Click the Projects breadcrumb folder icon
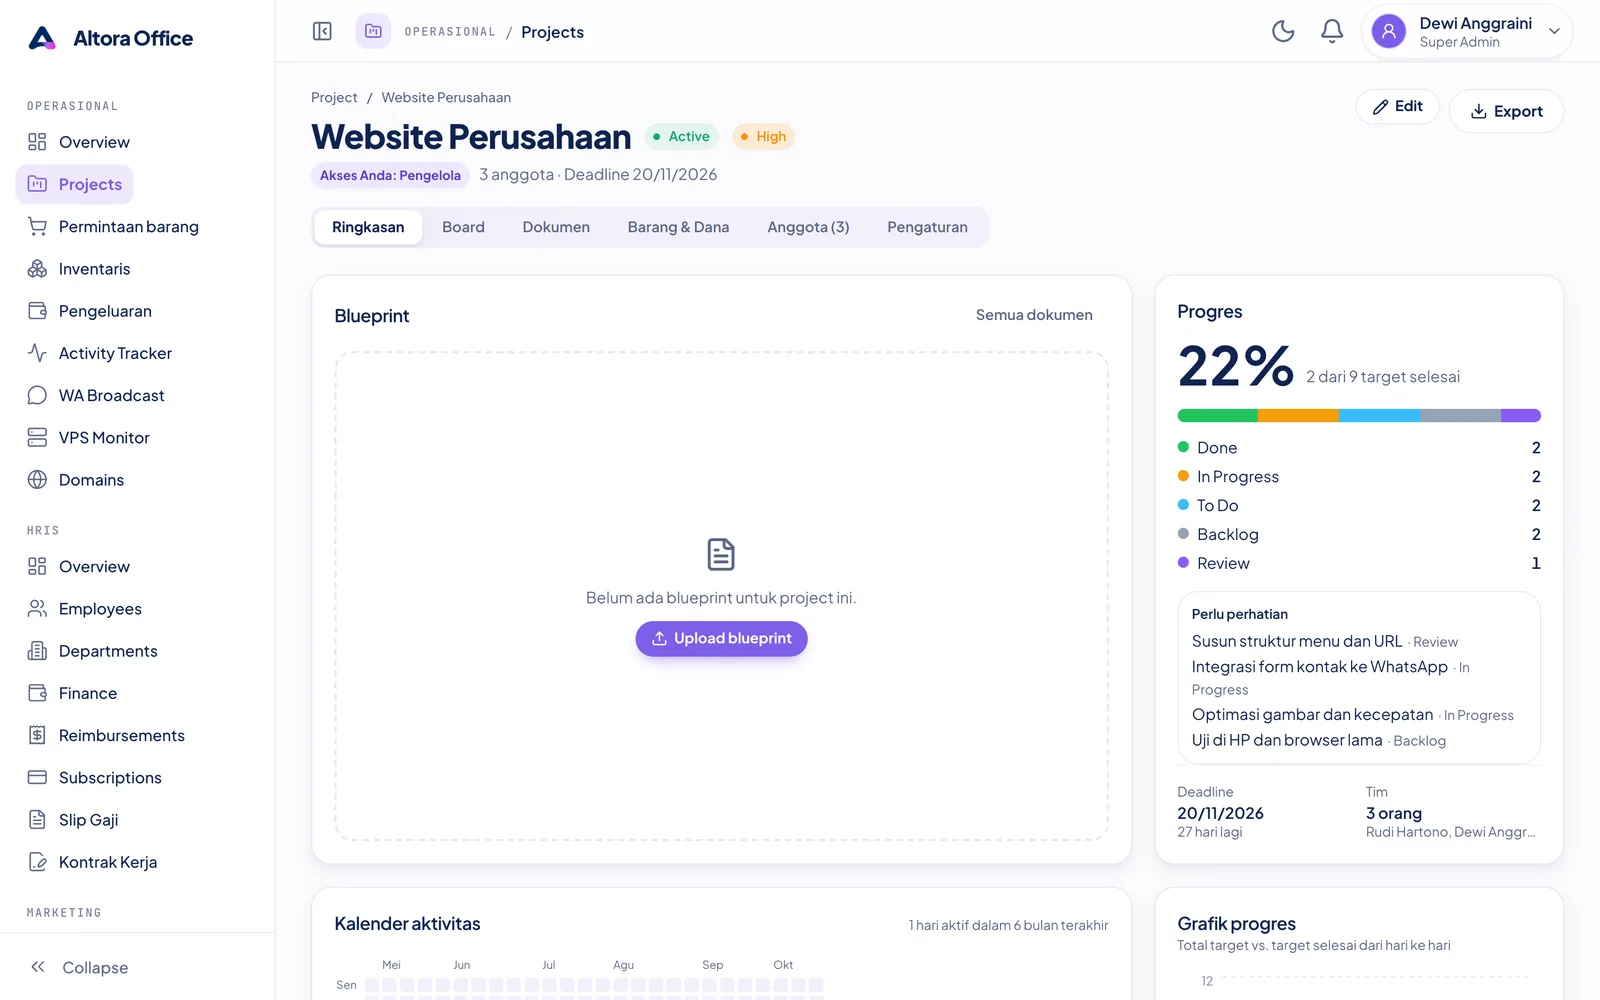Viewport: 1600px width, 1000px height. 373,31
